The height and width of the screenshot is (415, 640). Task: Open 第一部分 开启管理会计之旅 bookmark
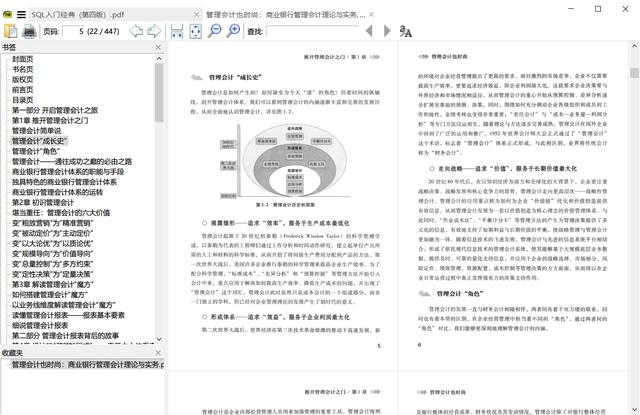tap(55, 110)
